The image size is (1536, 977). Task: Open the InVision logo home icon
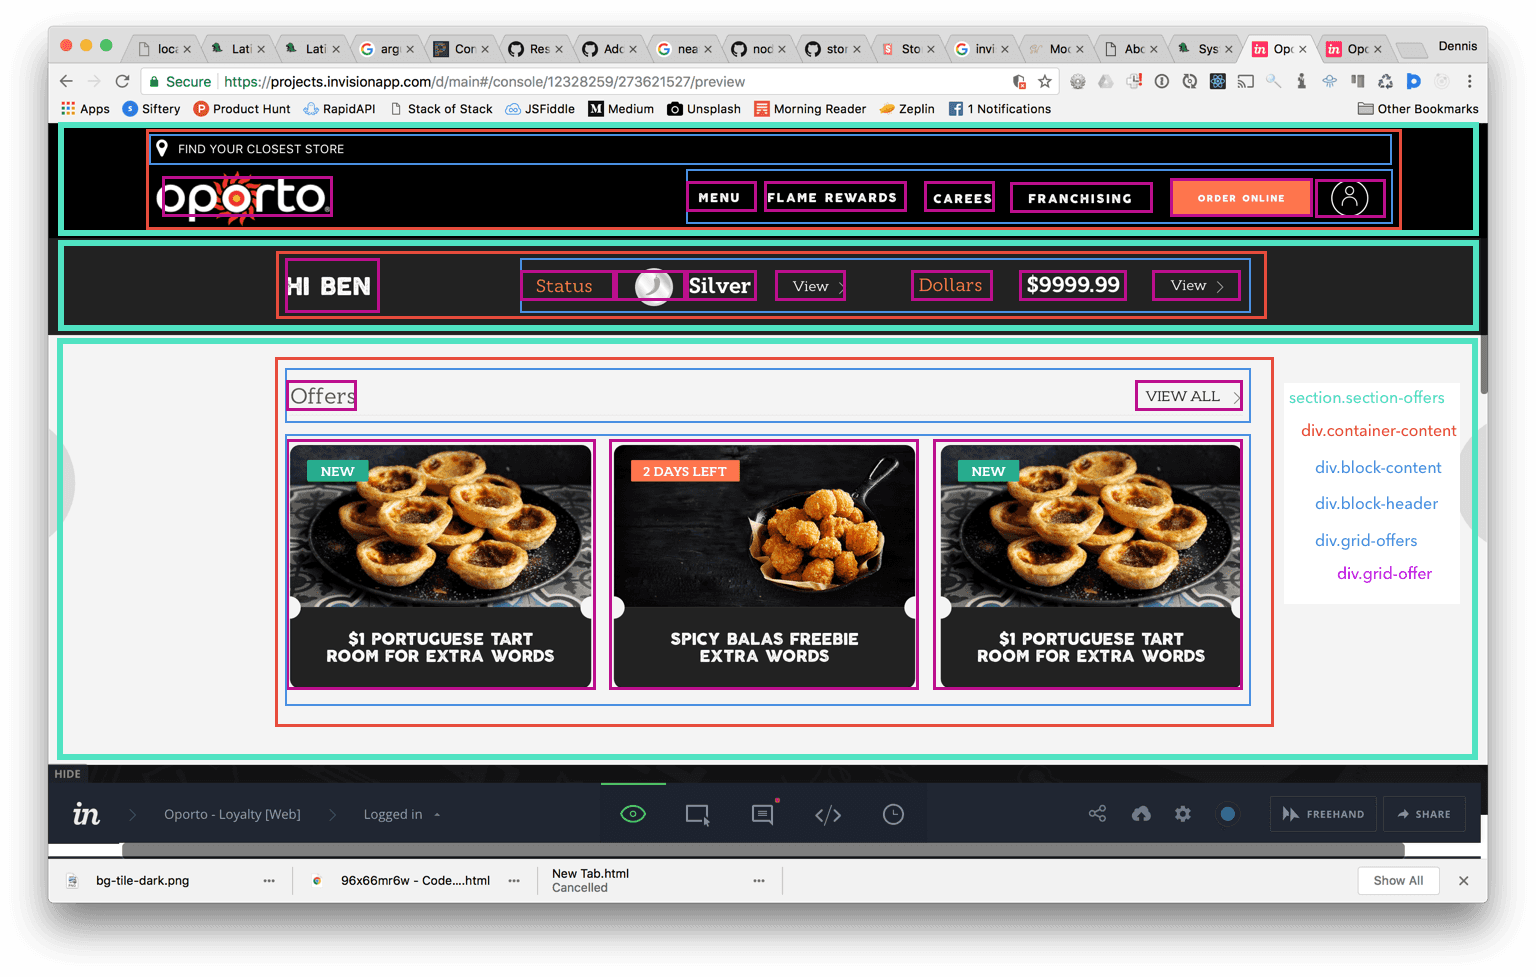tap(87, 815)
